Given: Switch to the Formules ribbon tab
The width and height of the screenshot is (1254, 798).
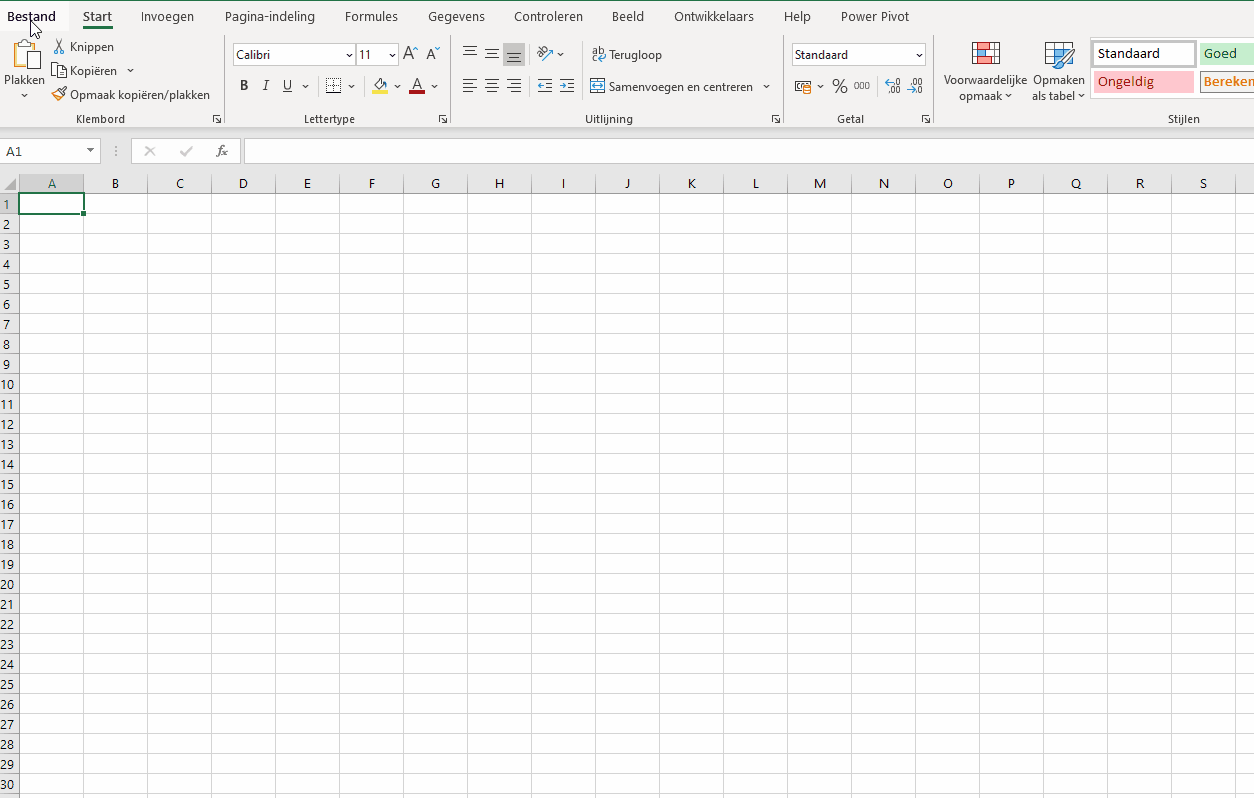Looking at the screenshot, I should coord(371,16).
